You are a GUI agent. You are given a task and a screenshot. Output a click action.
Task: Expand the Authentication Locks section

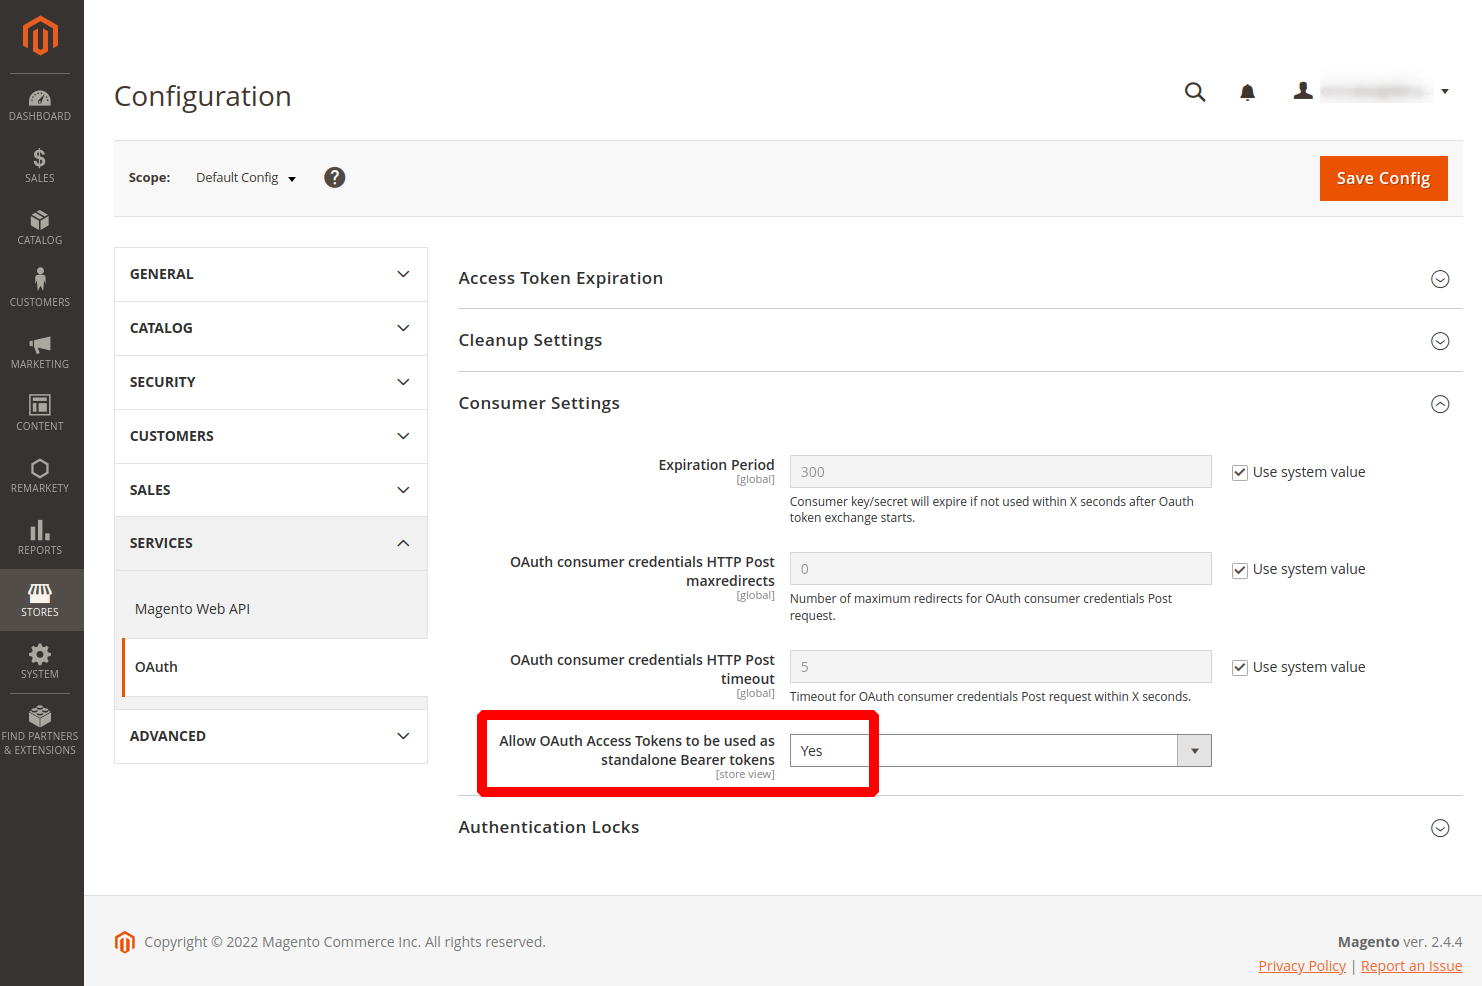pyautogui.click(x=960, y=828)
